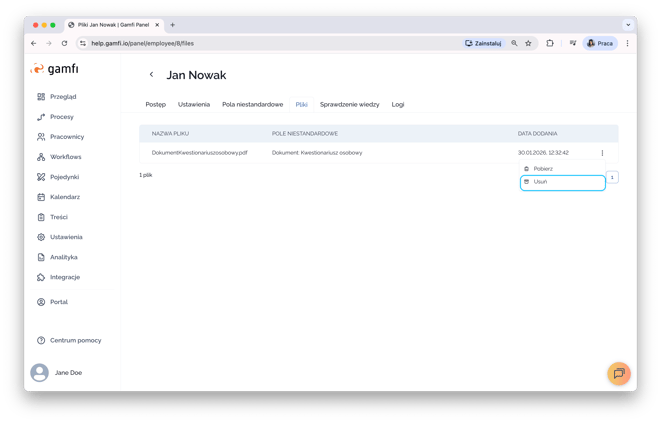Image resolution: width=661 pixels, height=423 pixels.
Task: Switch to the Sprawdzenie wiedzy tab
Action: point(349,104)
